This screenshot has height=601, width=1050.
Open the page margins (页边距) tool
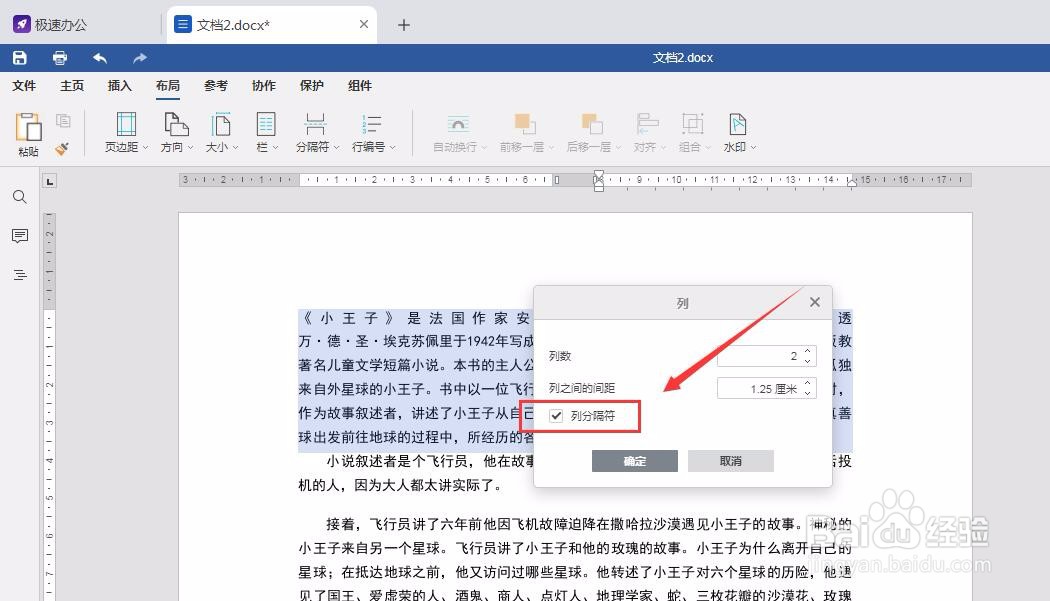(x=126, y=133)
